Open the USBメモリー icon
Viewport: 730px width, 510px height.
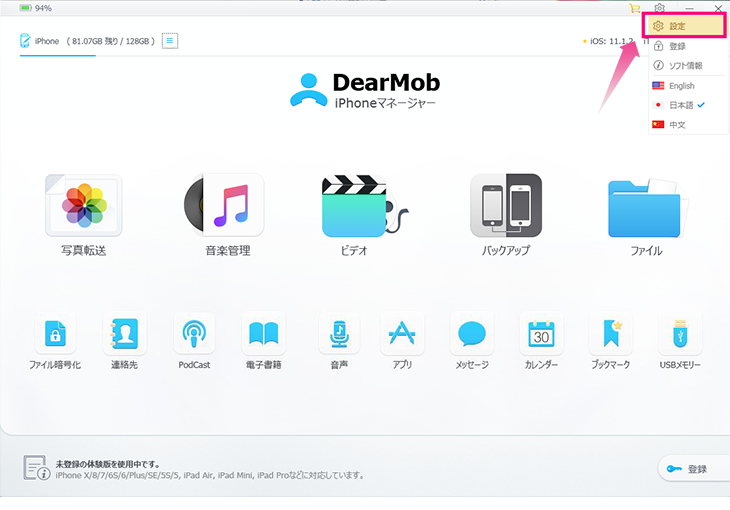point(680,333)
